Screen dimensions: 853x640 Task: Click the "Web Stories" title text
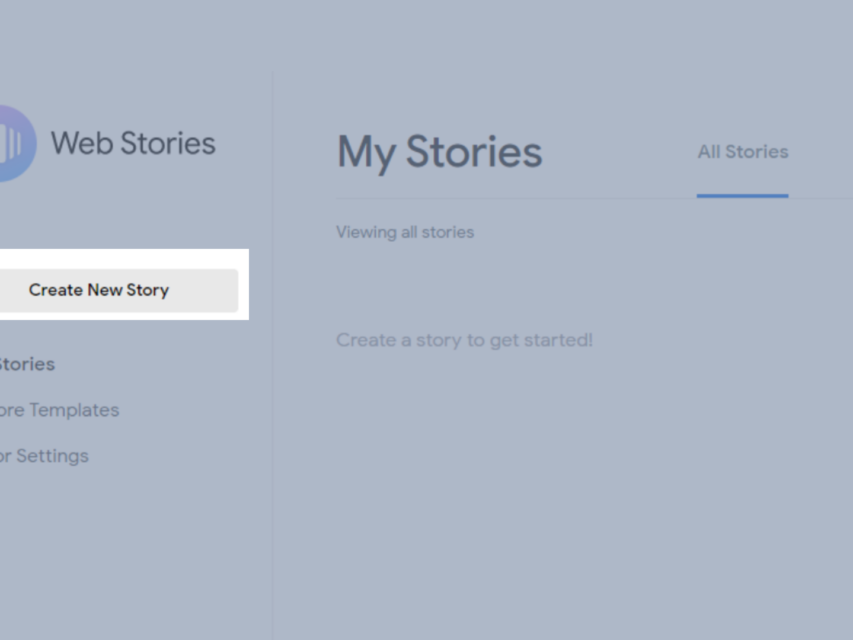point(133,143)
